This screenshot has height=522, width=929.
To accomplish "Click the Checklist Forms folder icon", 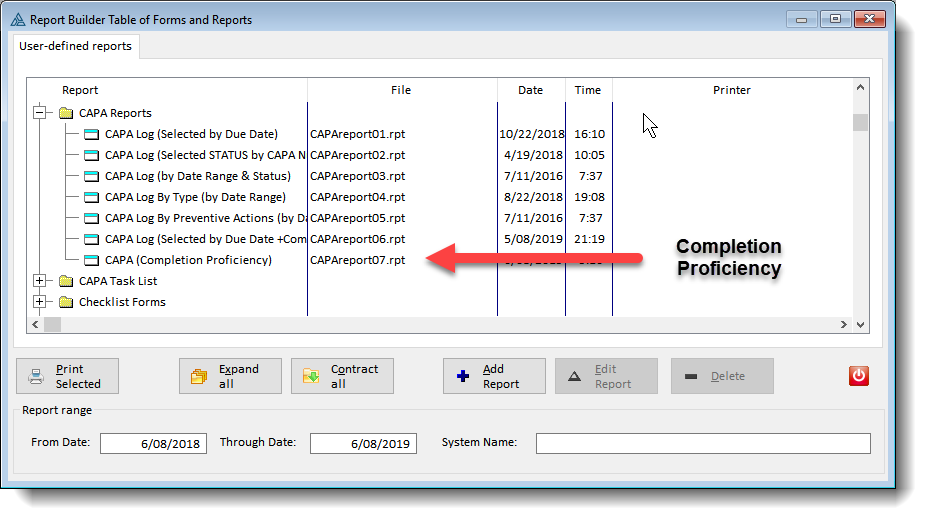I will click(x=66, y=302).
